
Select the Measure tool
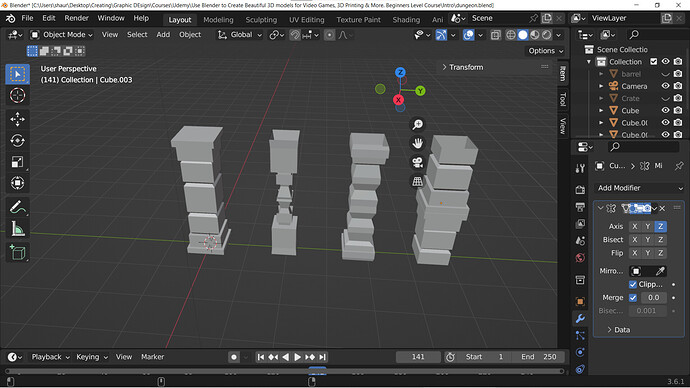(18, 229)
